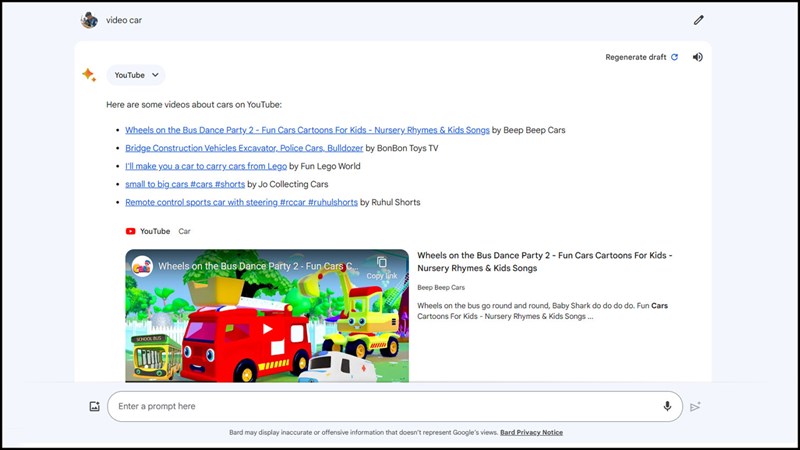Click 'by Fun Lego World' text
The height and width of the screenshot is (450, 800).
pyautogui.click(x=324, y=166)
